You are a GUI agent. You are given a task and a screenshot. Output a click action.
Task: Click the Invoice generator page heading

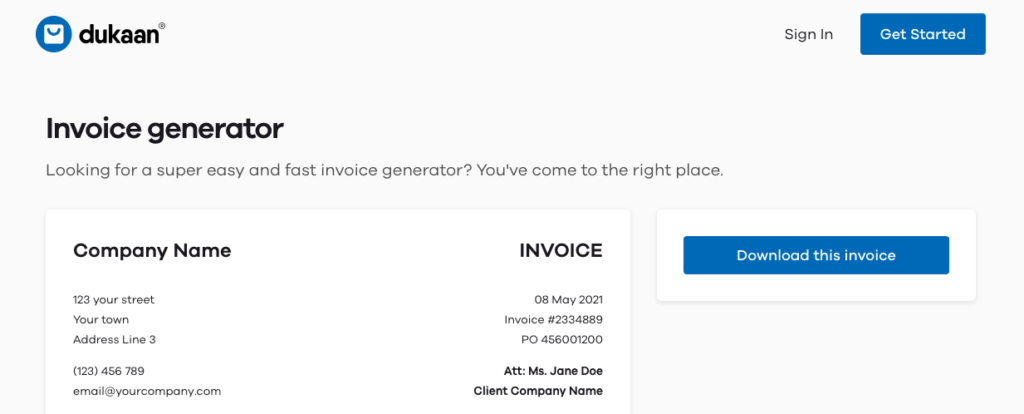pyautogui.click(x=165, y=129)
